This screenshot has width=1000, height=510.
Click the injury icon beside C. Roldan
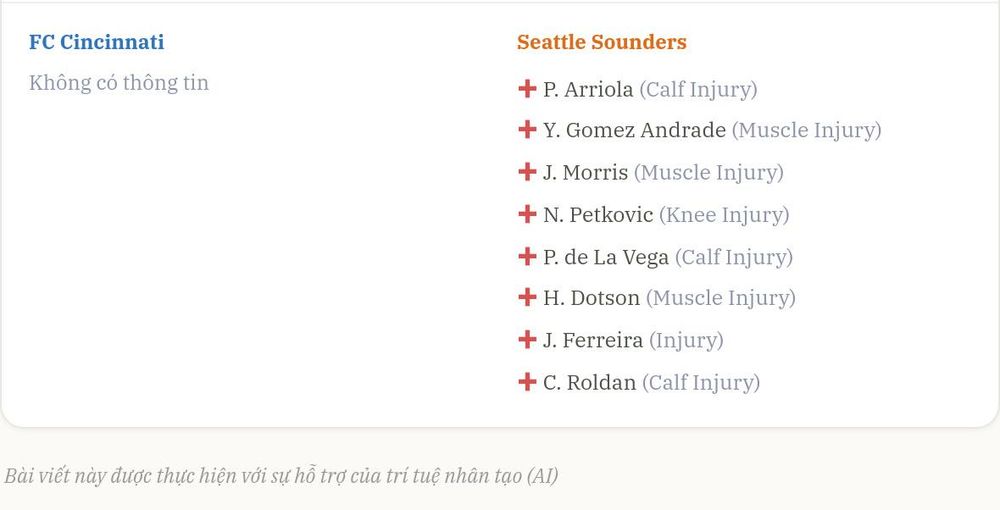click(x=527, y=382)
